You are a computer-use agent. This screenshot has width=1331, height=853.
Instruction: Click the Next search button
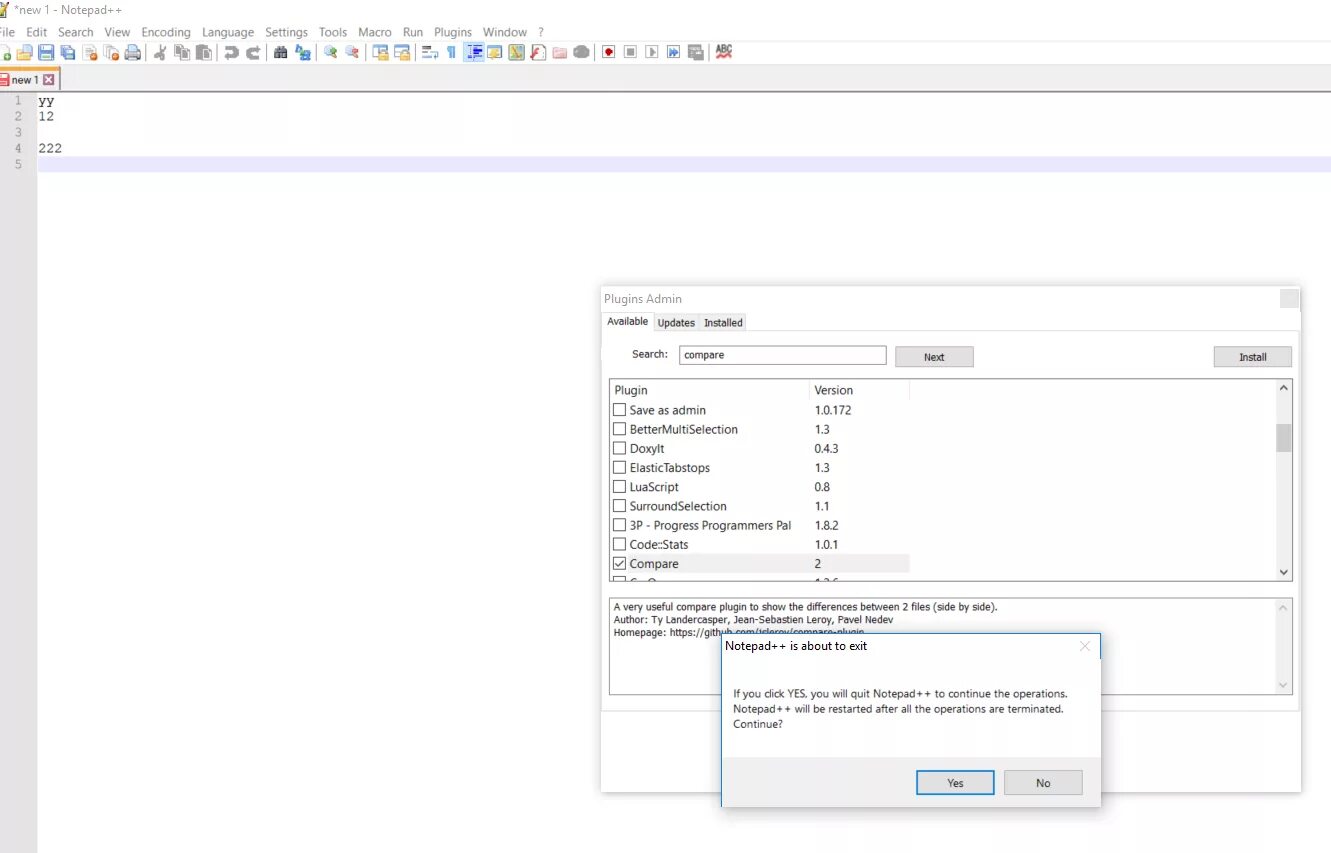point(934,357)
